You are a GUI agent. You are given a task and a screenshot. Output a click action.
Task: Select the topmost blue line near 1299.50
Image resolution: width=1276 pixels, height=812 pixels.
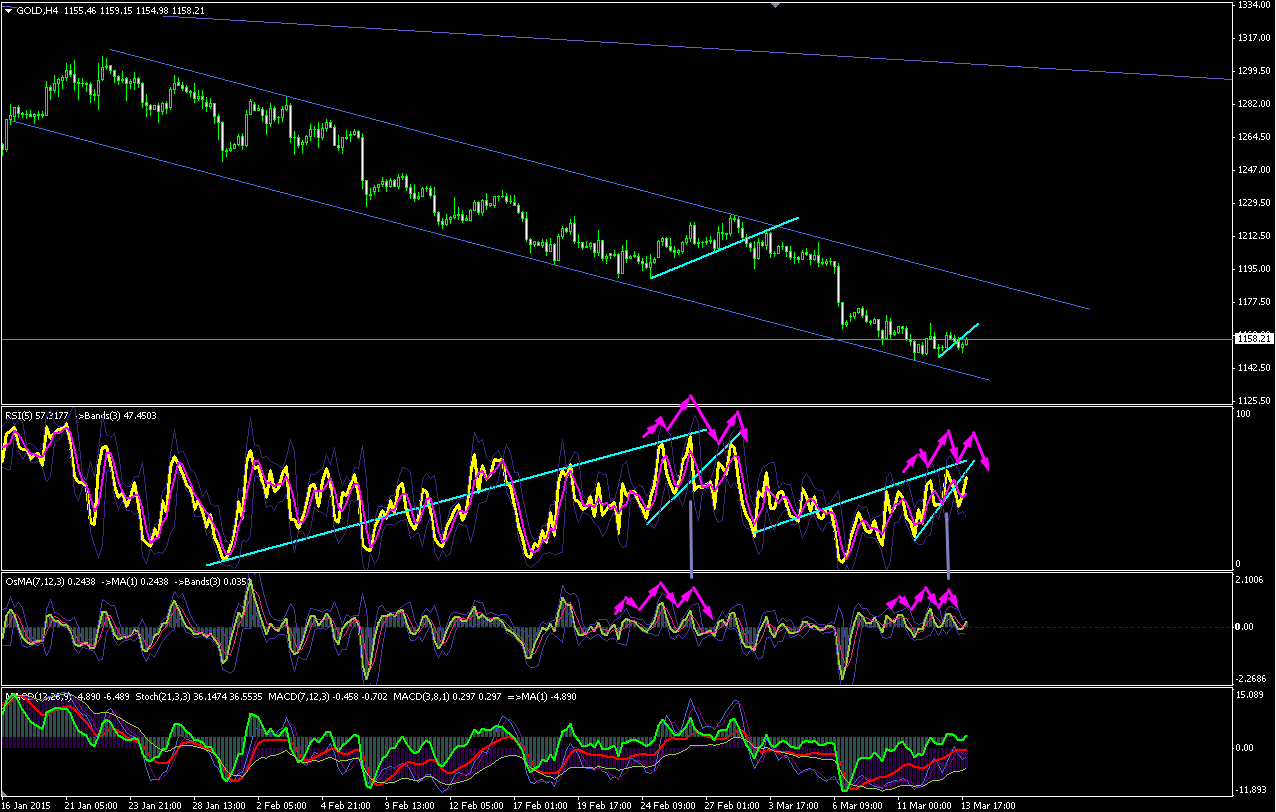coord(694,47)
